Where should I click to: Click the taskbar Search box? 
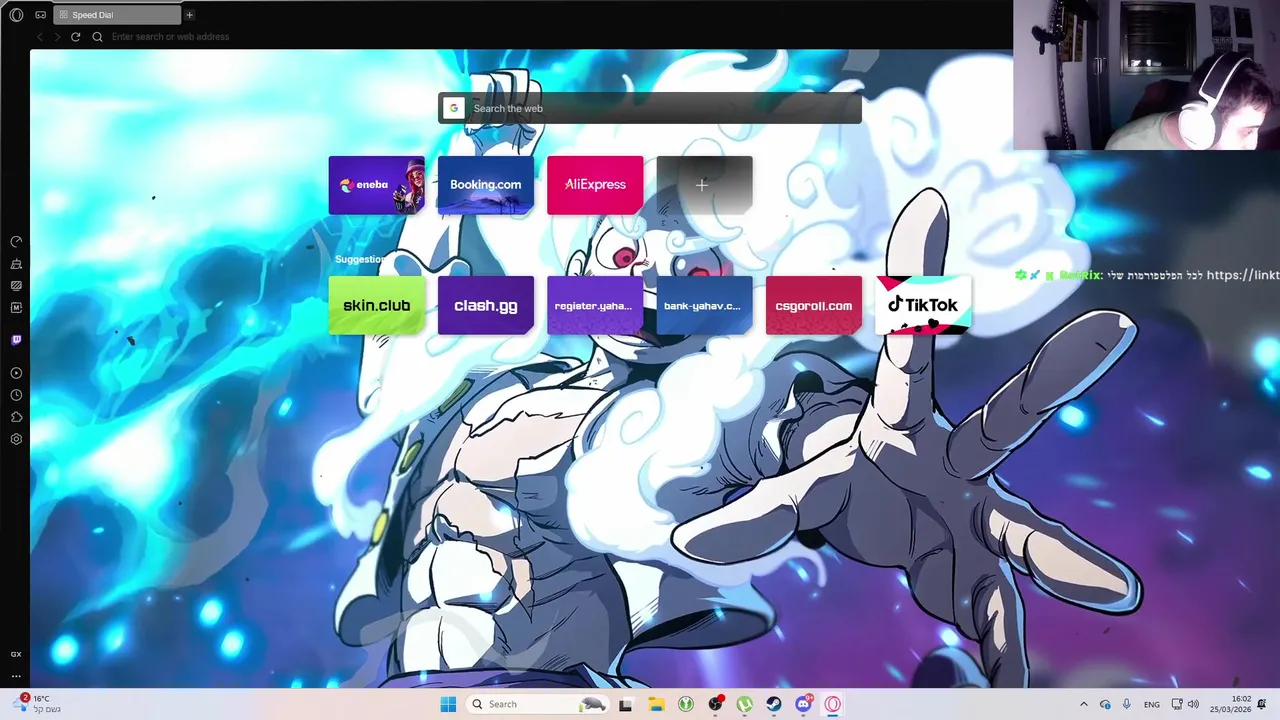(538, 704)
